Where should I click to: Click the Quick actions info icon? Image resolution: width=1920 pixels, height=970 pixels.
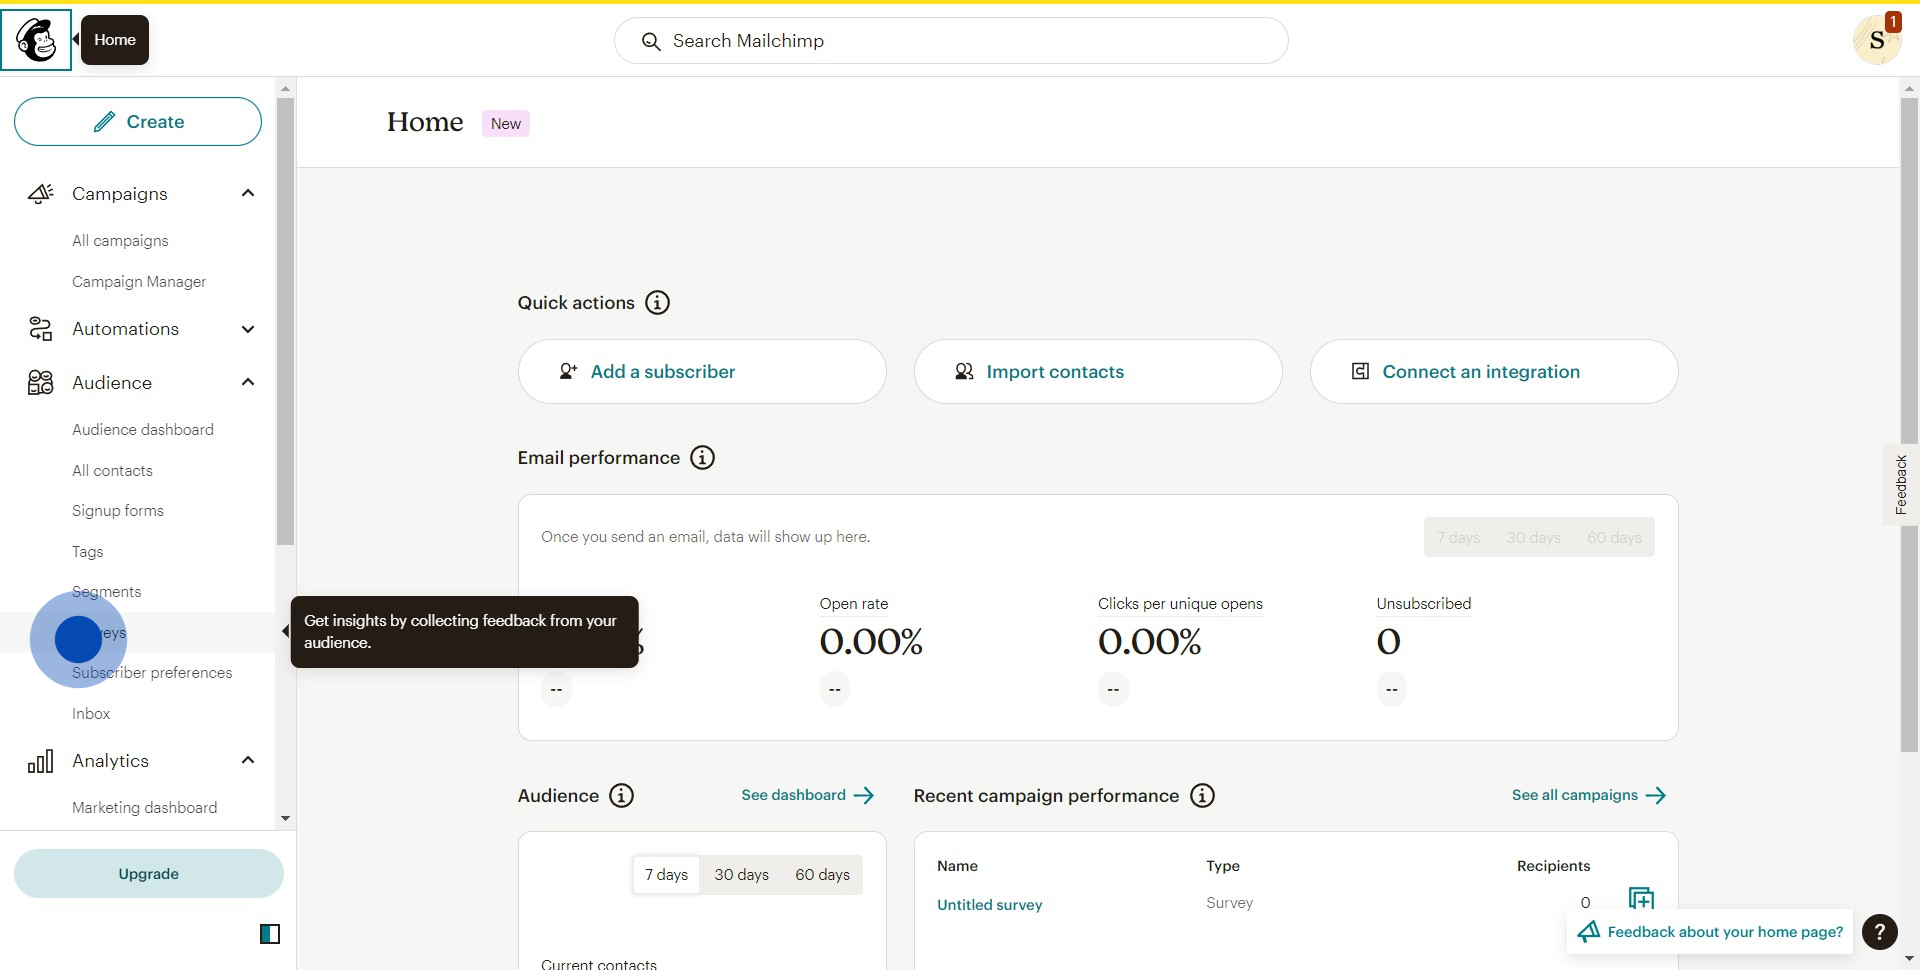pos(657,303)
